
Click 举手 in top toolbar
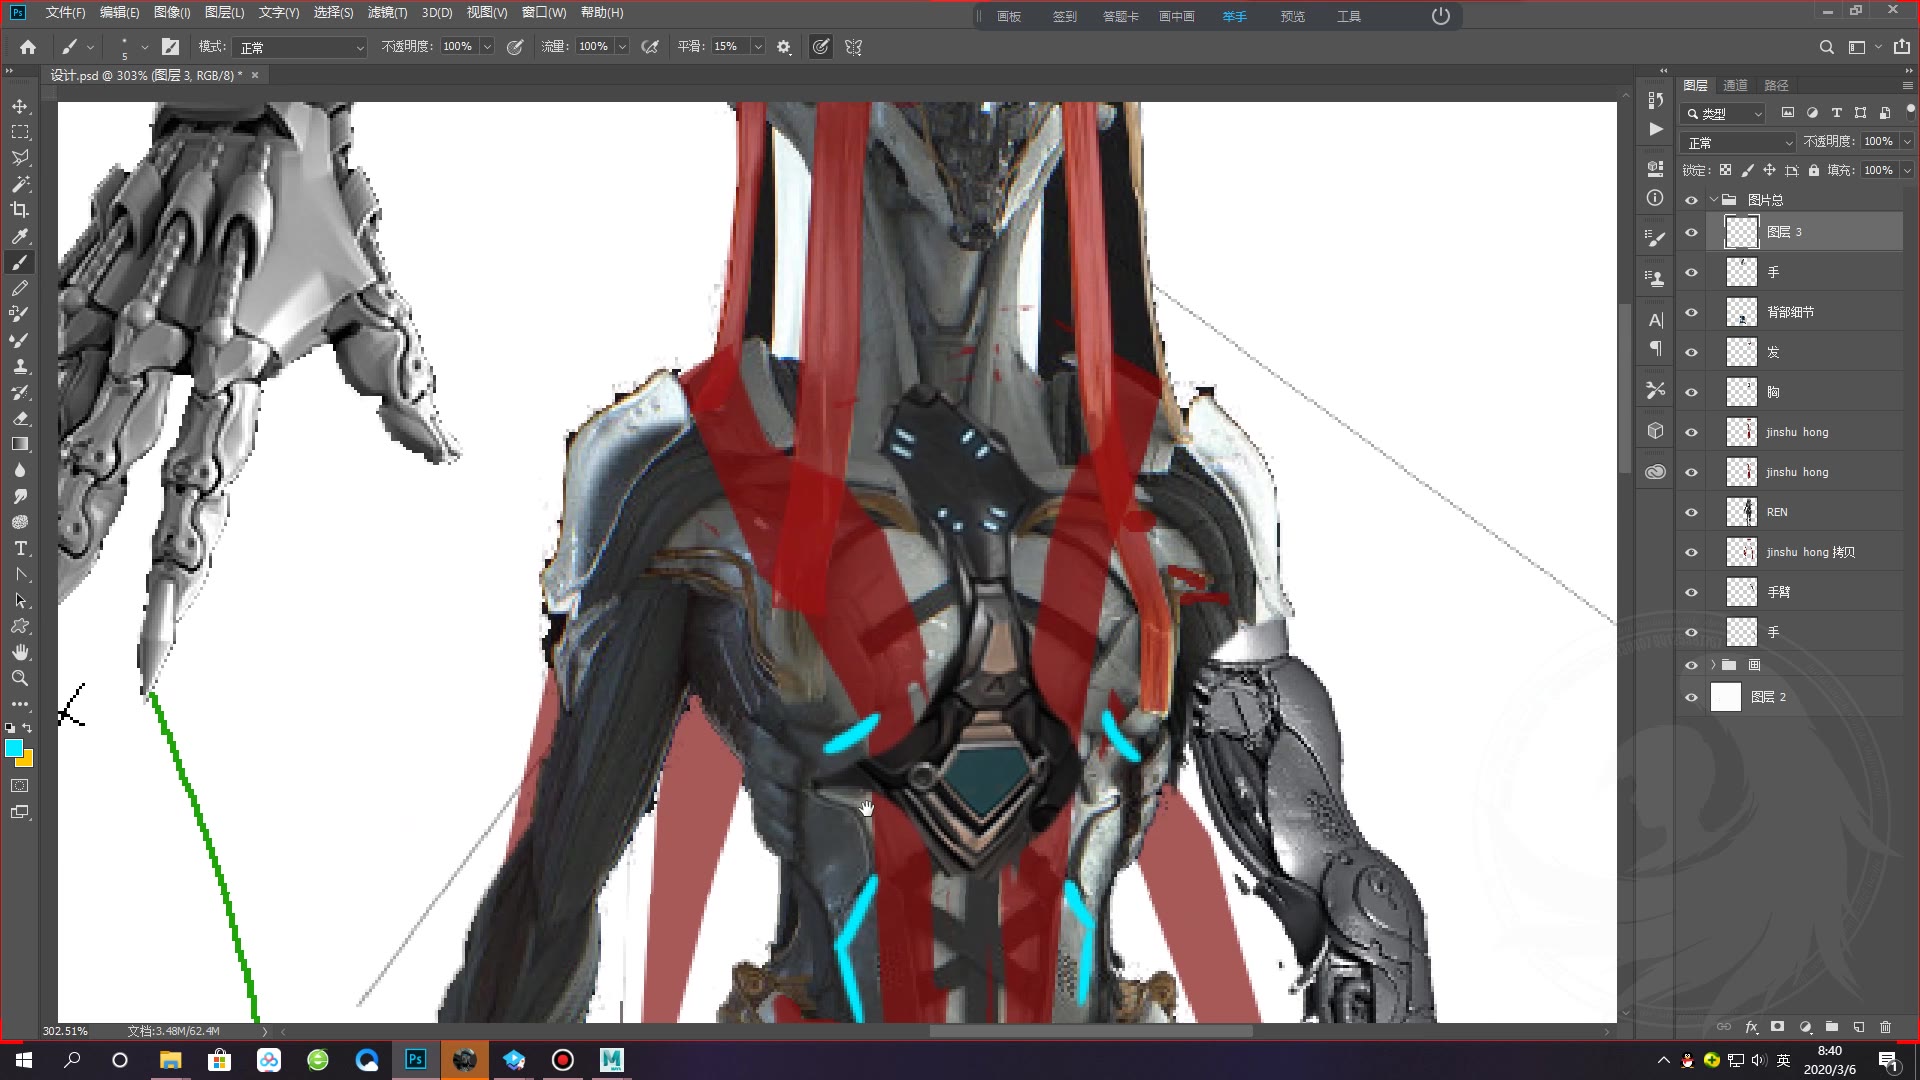[1235, 16]
